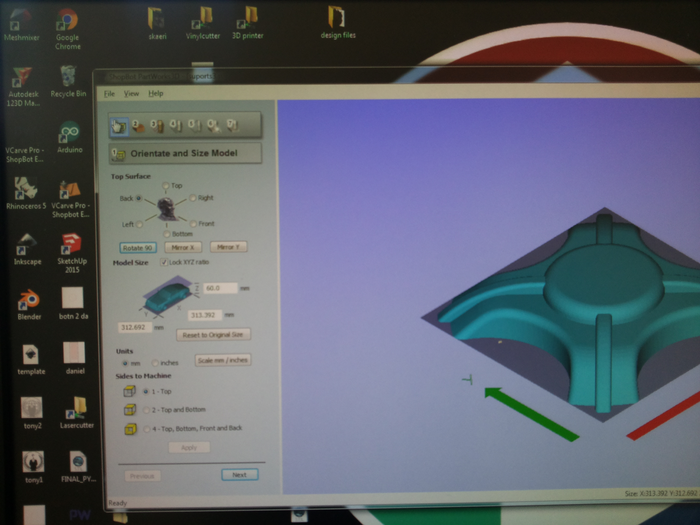Click the Z size field showing 60.0
The image size is (700, 525).
click(x=220, y=288)
